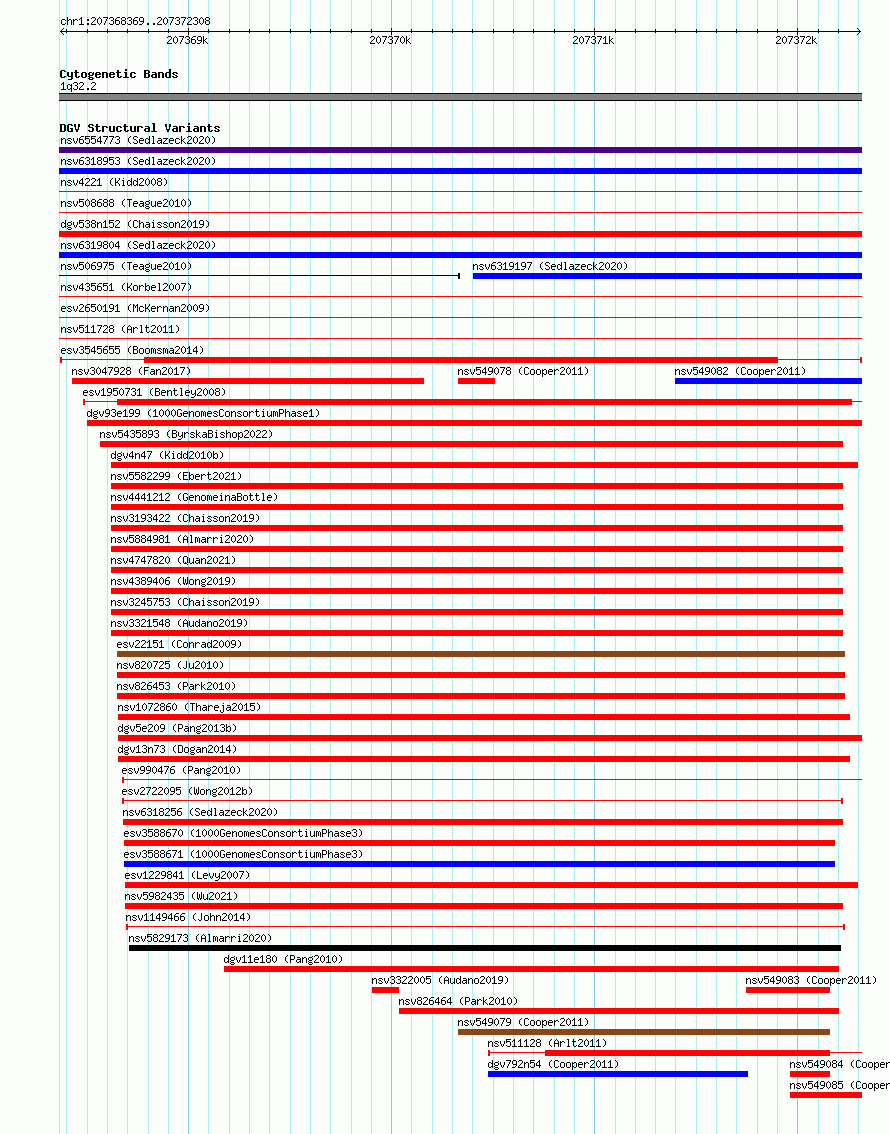This screenshot has width=890, height=1134.
Task: Select esv990476 (Pang2010) label
Action: pos(181,770)
